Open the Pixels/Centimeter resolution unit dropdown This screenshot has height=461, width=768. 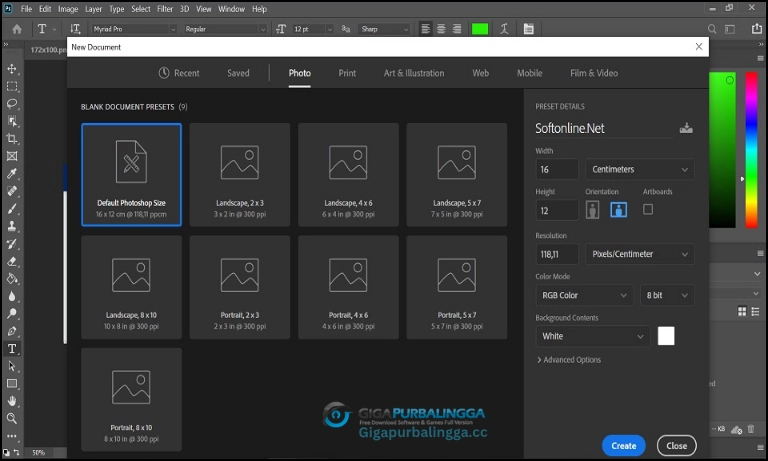point(640,254)
